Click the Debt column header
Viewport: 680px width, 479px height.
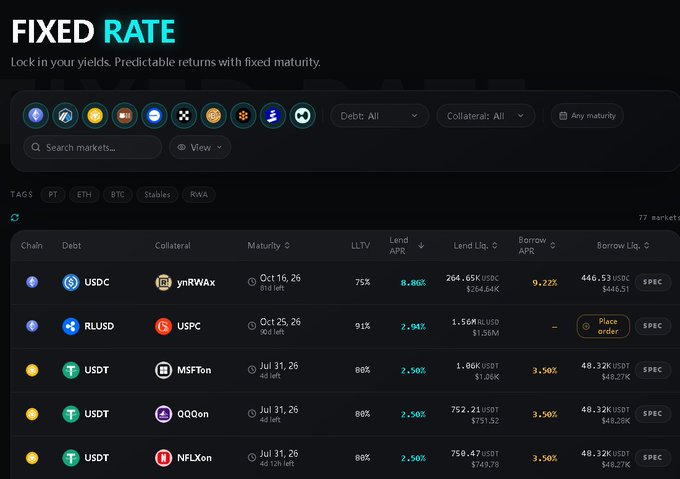coord(72,245)
